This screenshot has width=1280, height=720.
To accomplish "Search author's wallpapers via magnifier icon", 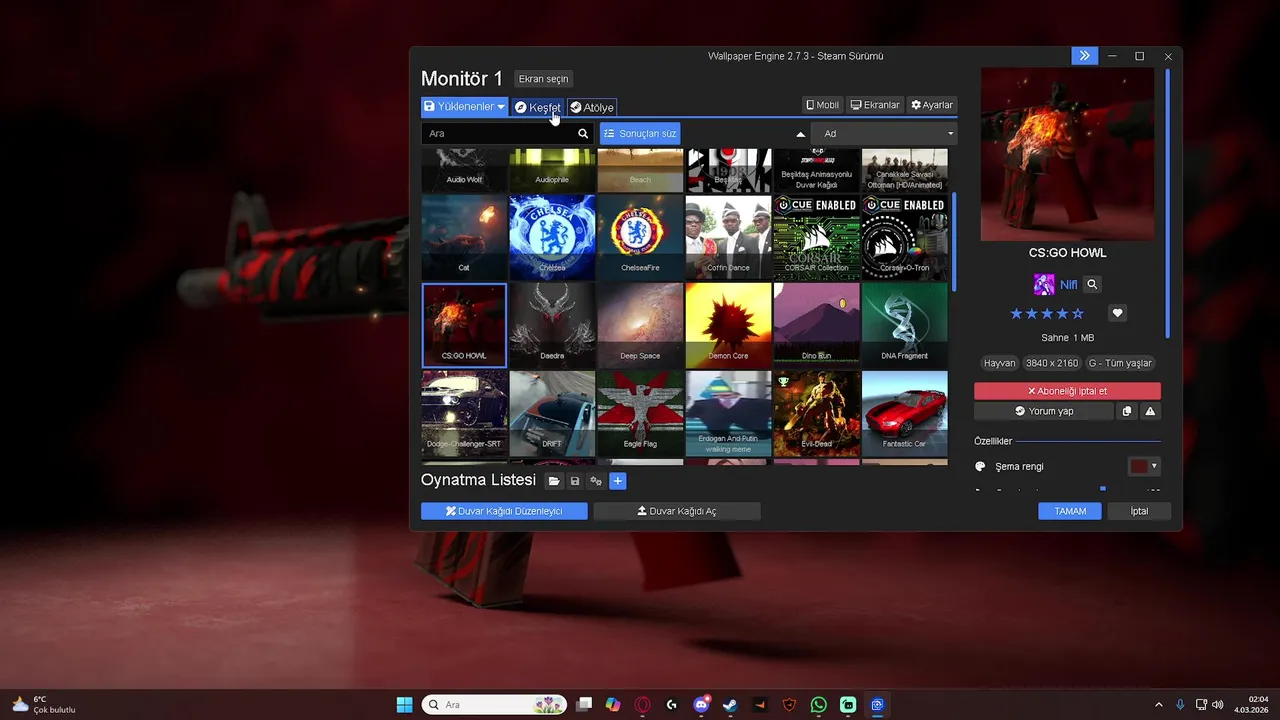I will (1092, 285).
